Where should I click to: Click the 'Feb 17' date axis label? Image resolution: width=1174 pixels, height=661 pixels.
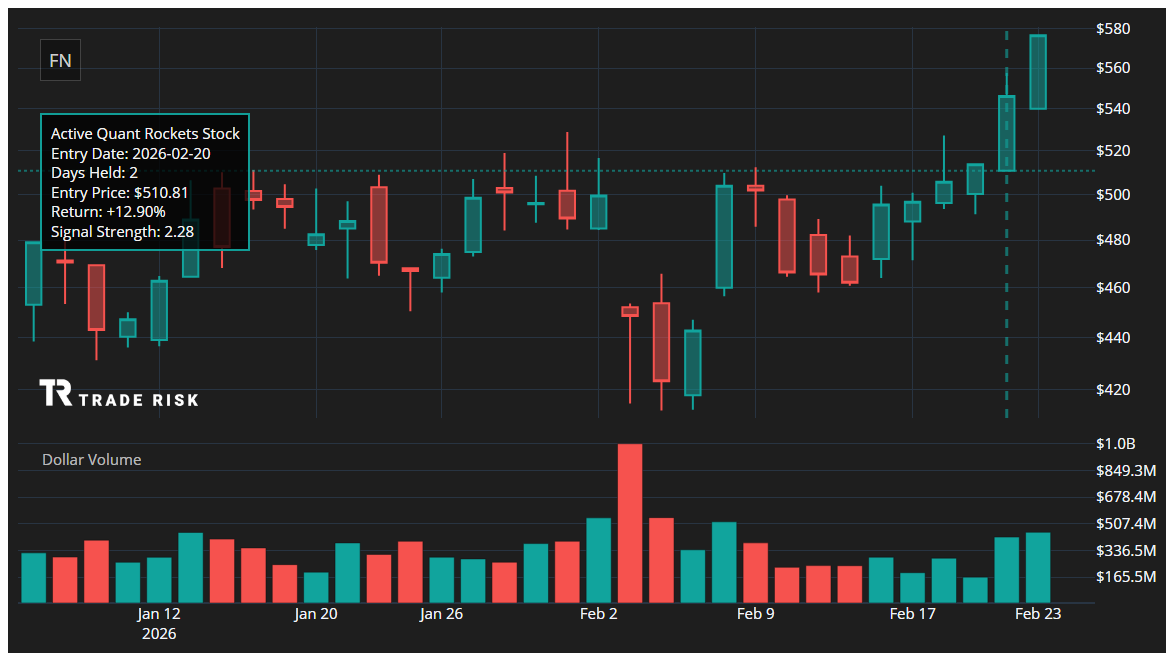coord(912,614)
